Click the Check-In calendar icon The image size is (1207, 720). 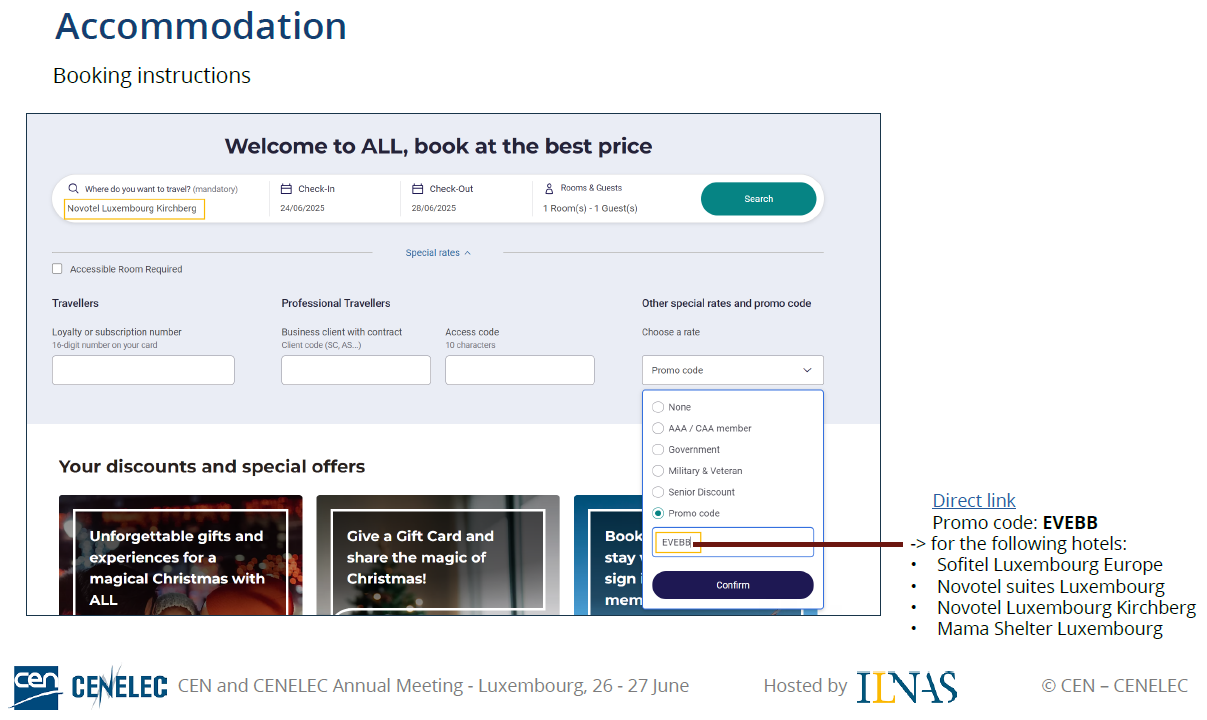pos(286,189)
